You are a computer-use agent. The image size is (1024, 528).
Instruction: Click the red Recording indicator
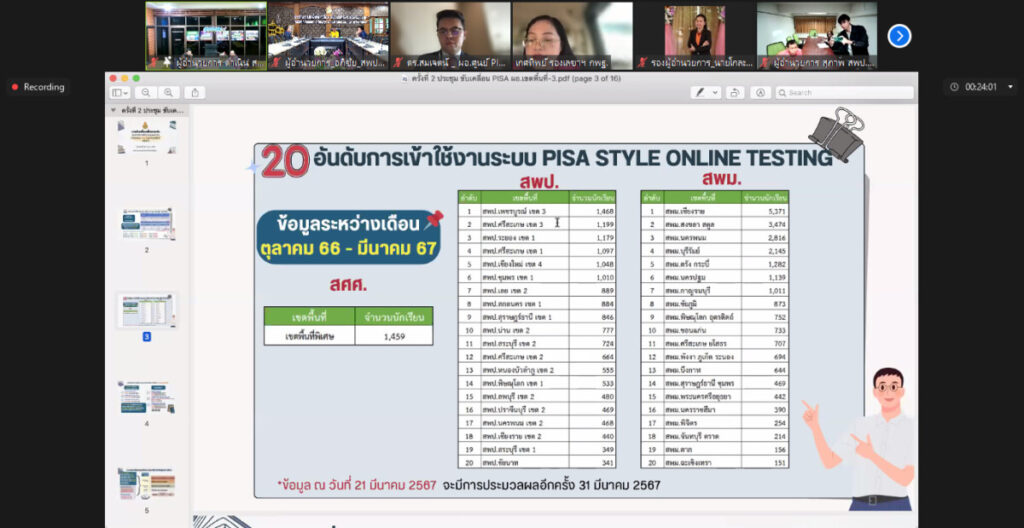tap(38, 87)
